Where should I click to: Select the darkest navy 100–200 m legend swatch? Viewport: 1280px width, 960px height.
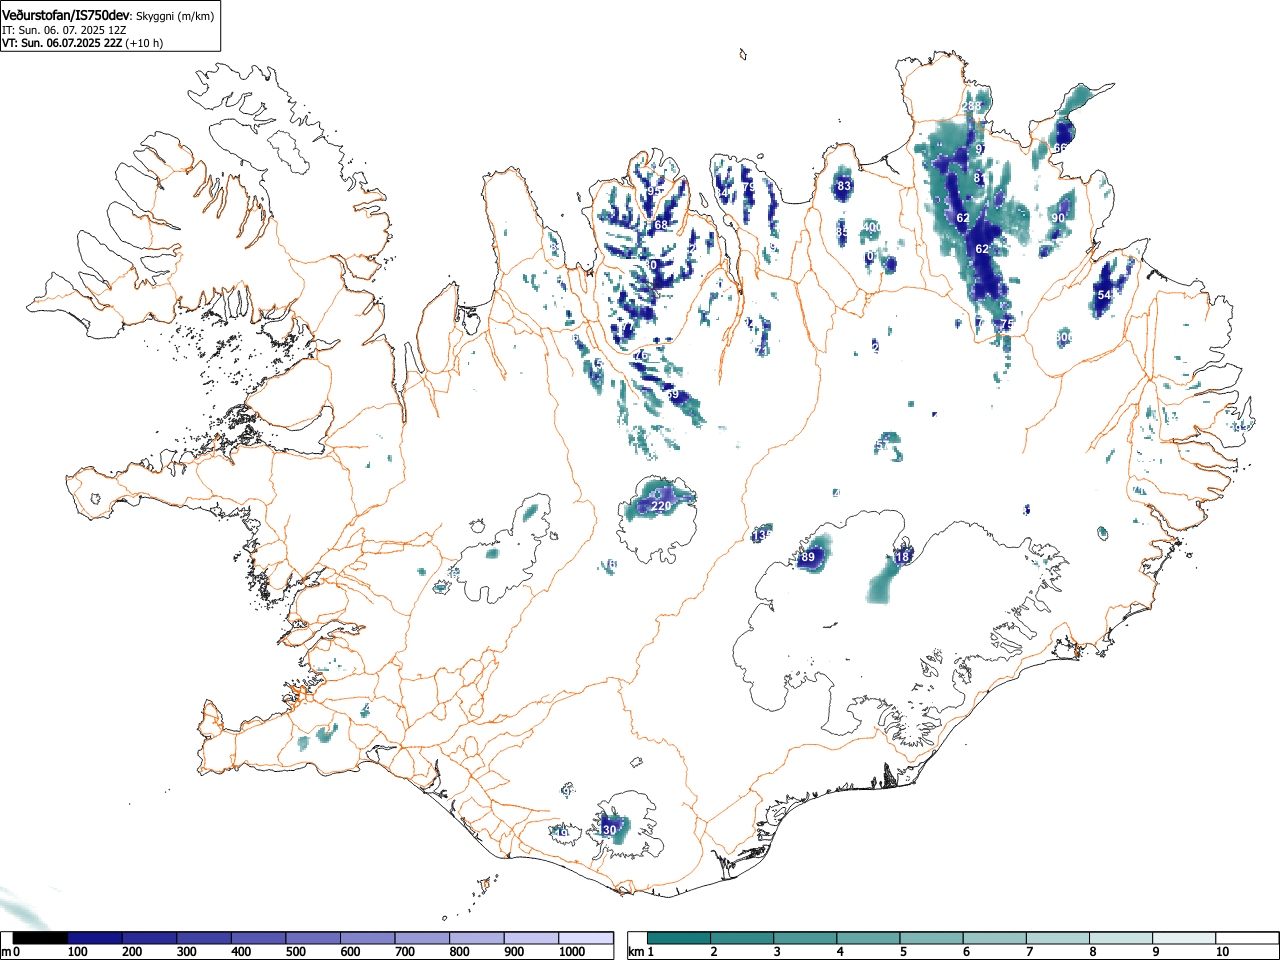95,938
